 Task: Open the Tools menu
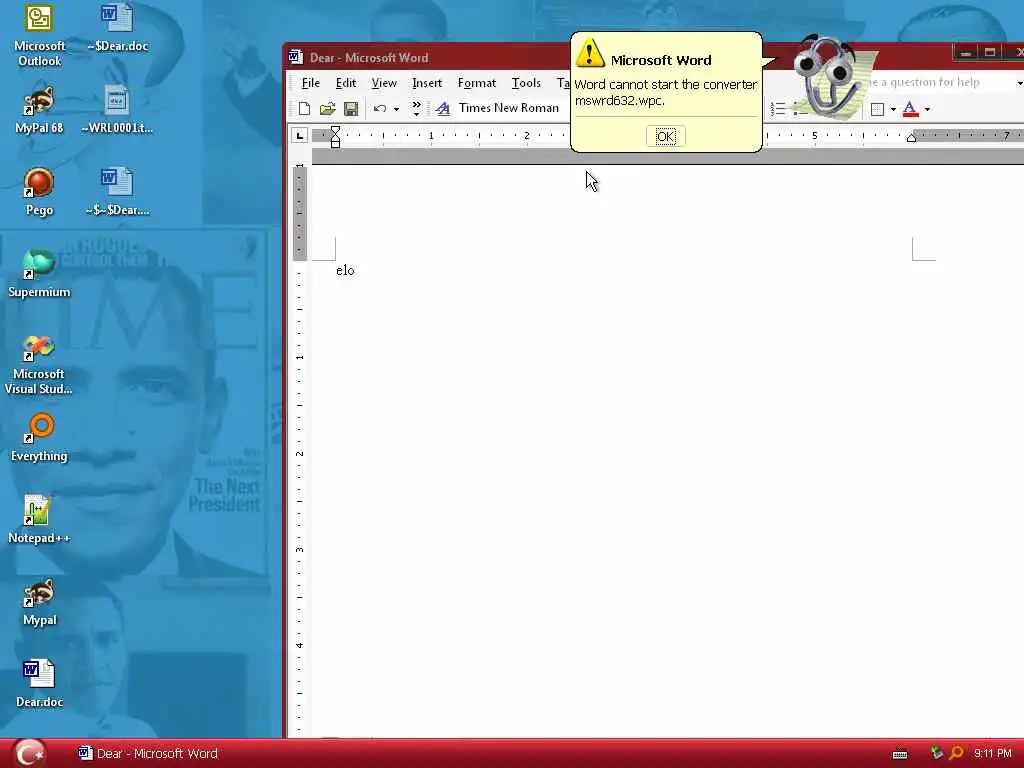point(526,83)
